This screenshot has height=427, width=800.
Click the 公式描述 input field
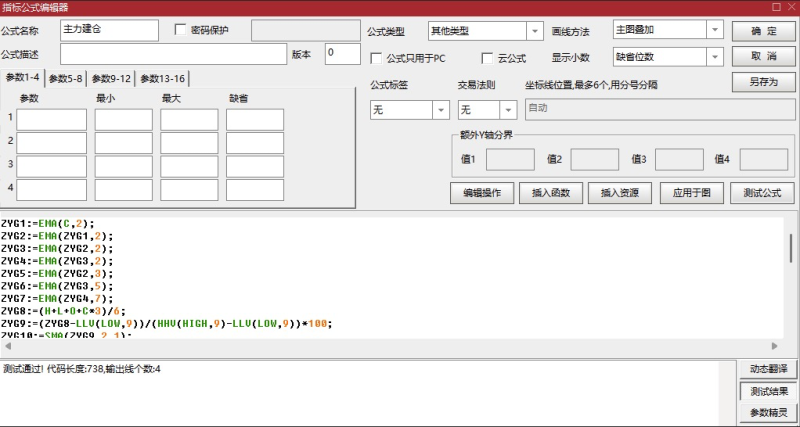click(173, 54)
